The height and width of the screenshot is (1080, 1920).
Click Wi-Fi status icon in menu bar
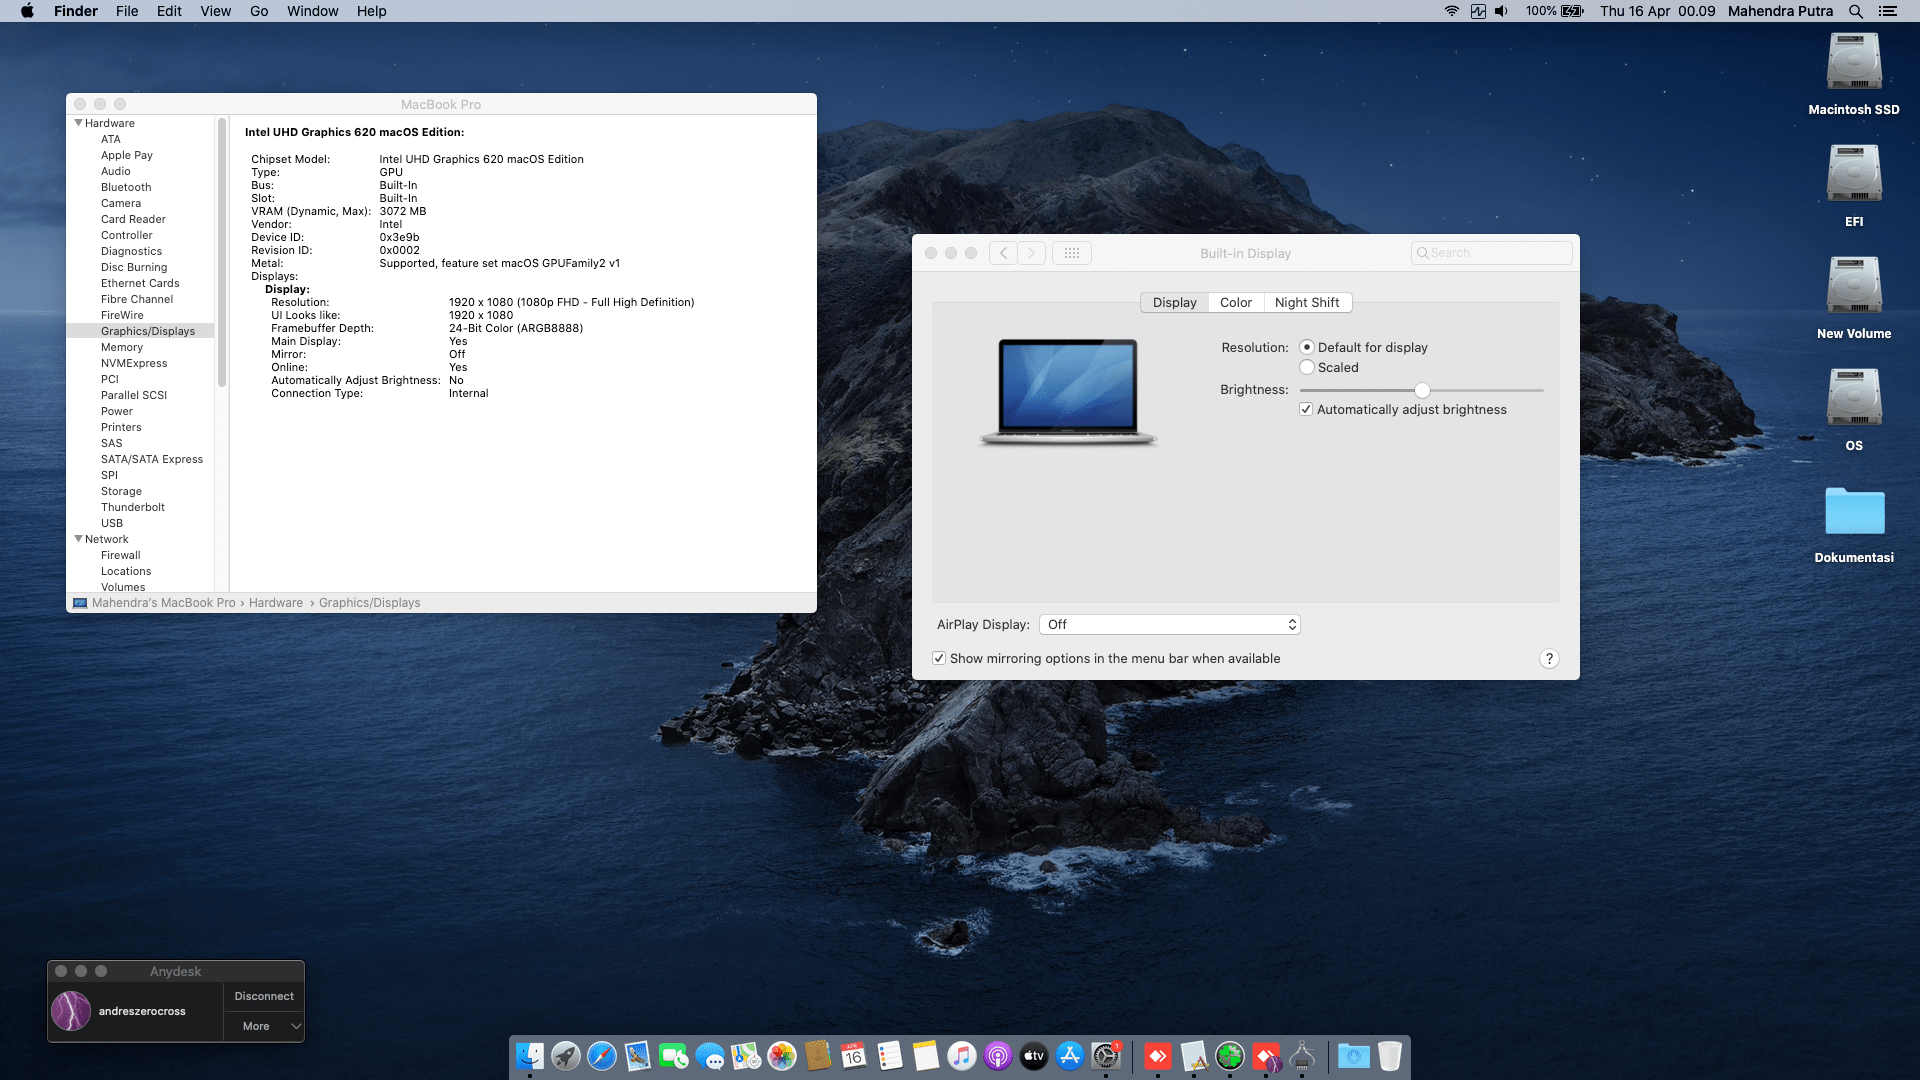[1452, 11]
